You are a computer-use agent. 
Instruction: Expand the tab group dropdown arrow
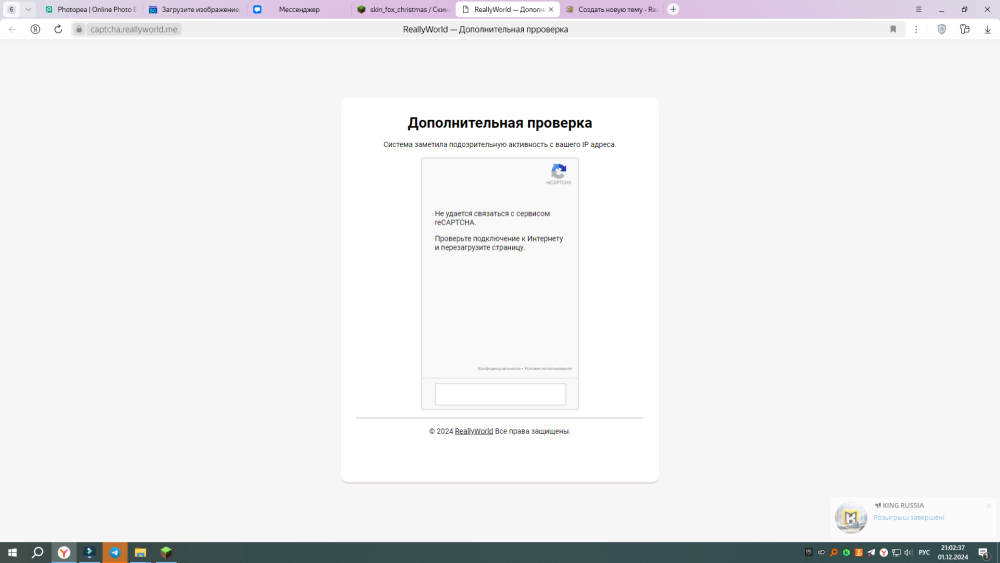click(x=28, y=10)
